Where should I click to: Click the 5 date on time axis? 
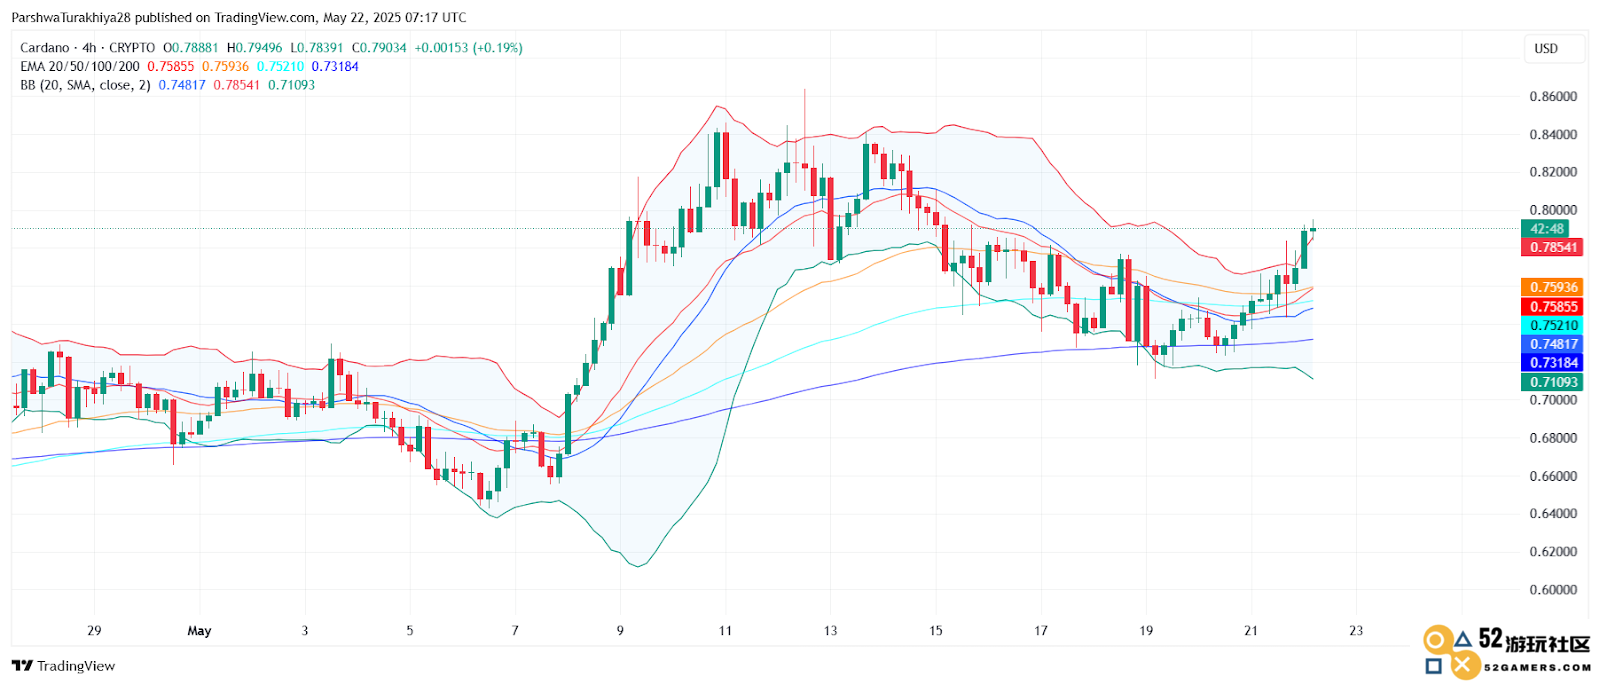[x=410, y=631]
